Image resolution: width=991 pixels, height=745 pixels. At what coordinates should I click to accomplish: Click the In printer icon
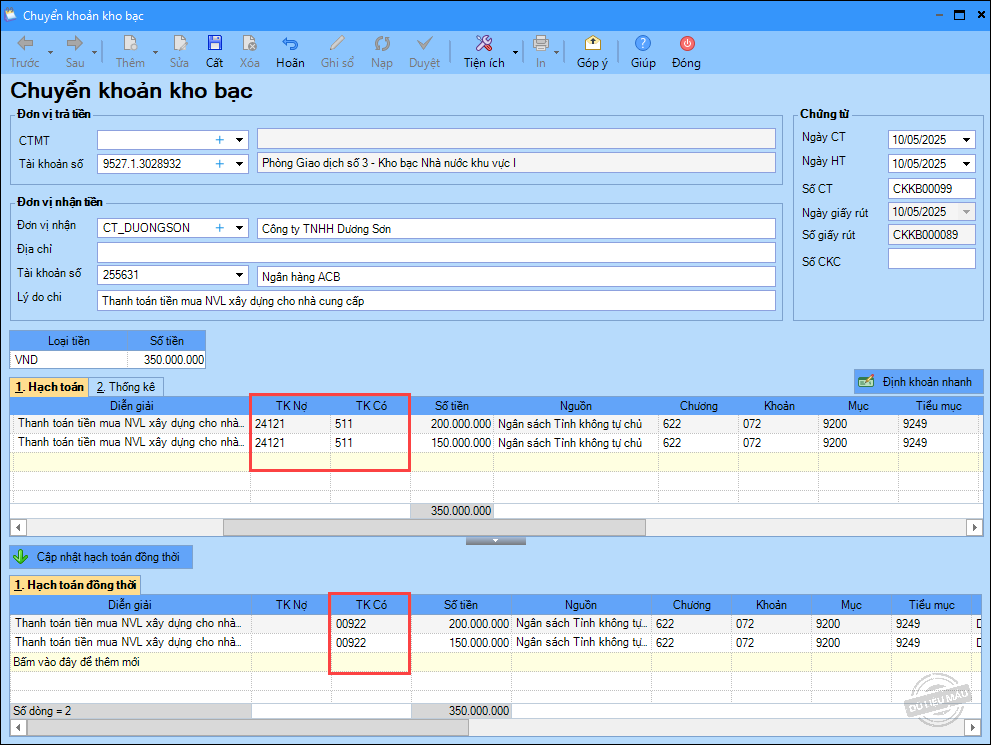coord(541,44)
